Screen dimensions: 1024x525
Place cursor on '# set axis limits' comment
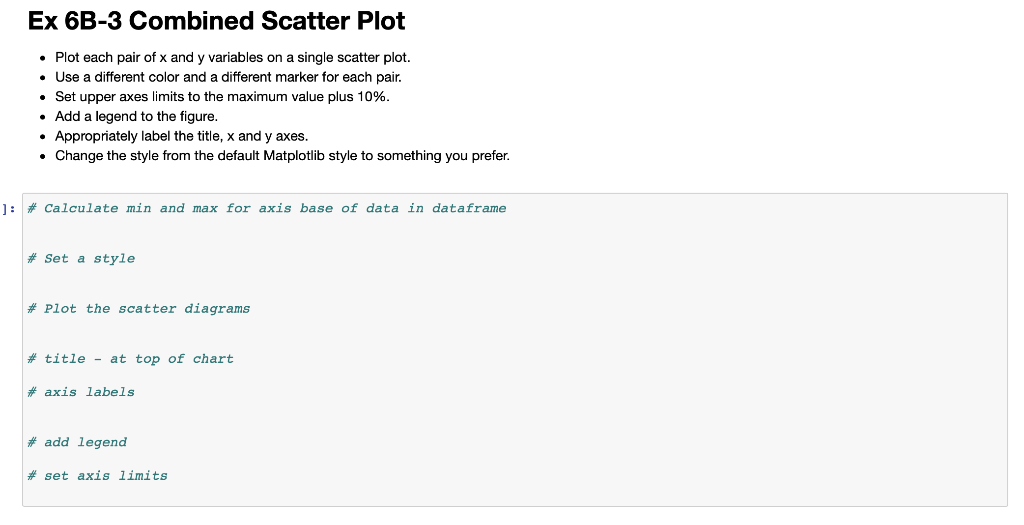[98, 476]
